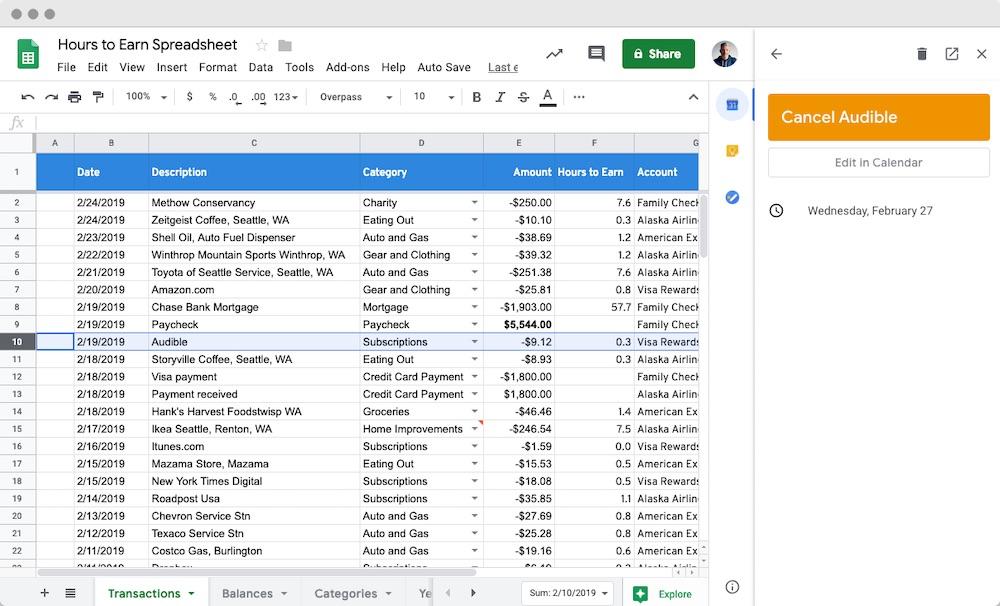Open event in new window icon

coord(952,54)
